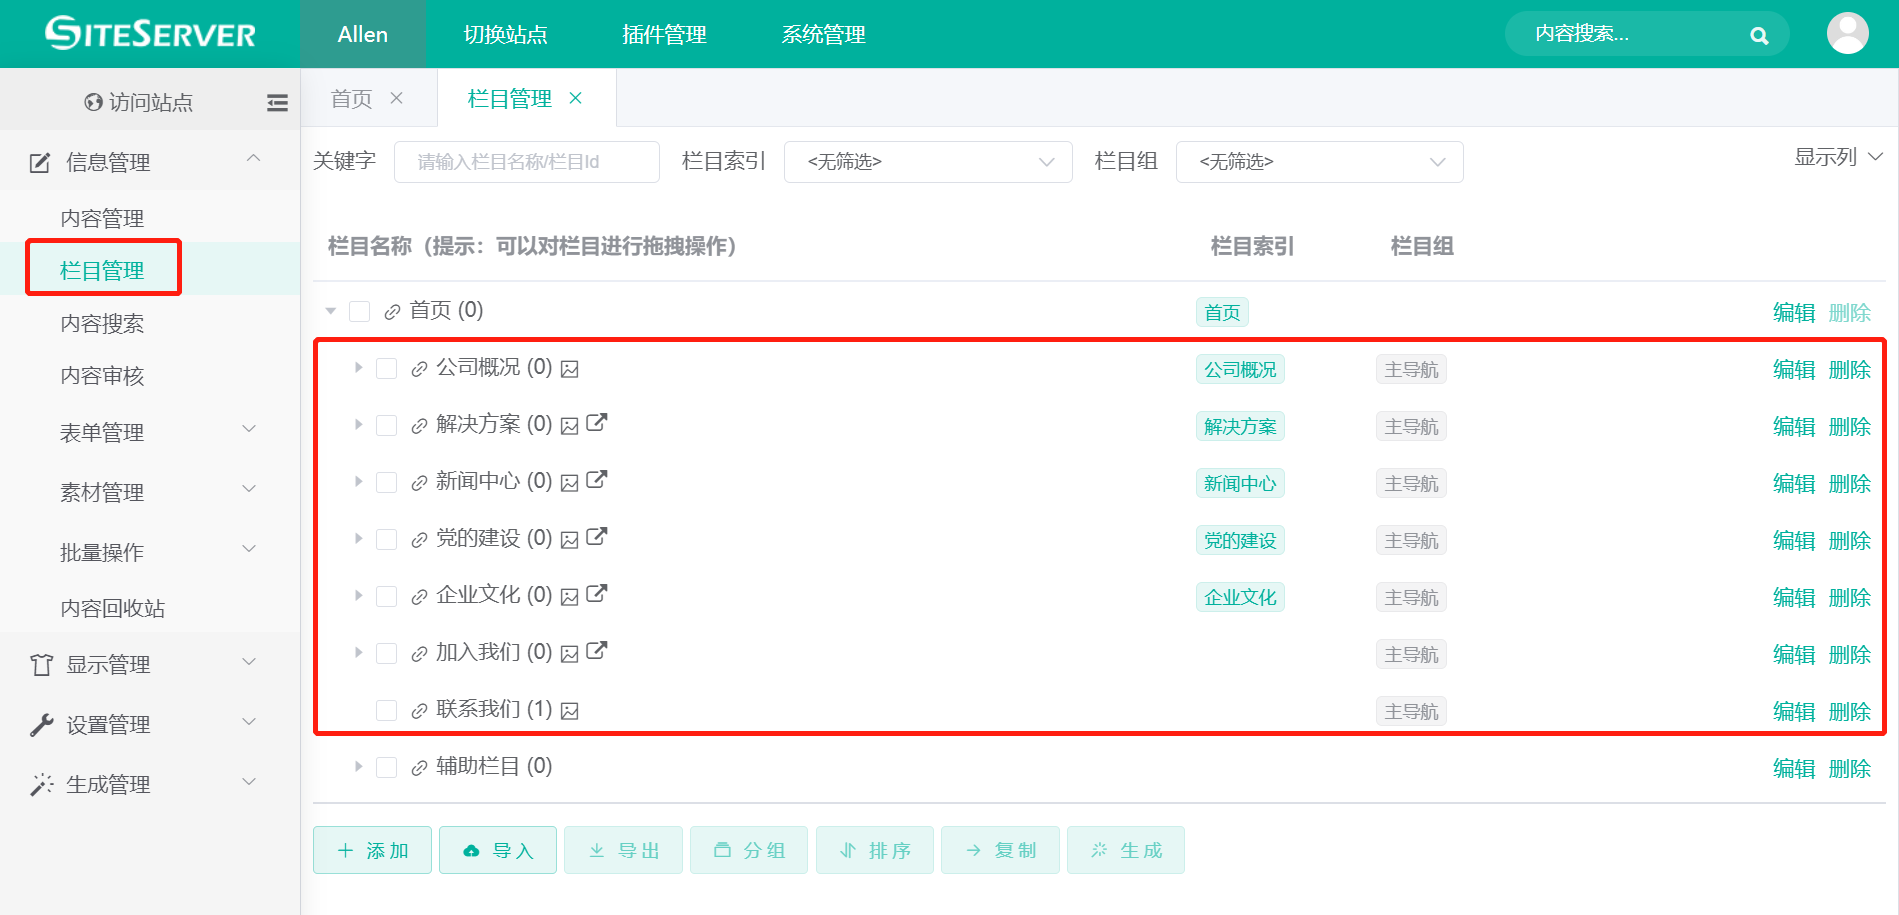Screen dimensions: 1899x915
Task: Expand the 党的建设 tree node
Action: click(358, 538)
